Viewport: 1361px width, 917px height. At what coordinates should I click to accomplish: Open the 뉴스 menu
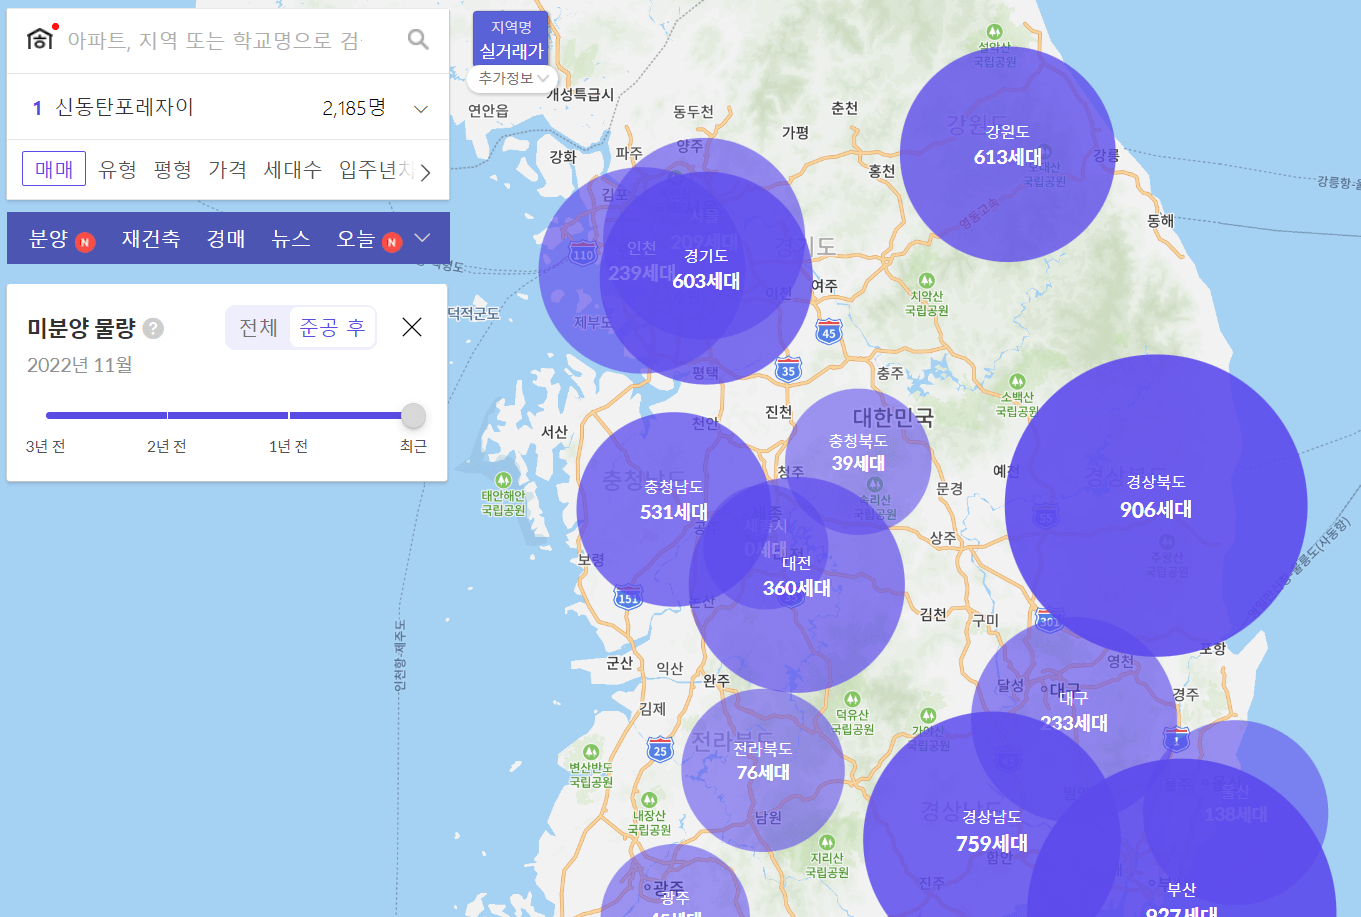291,238
